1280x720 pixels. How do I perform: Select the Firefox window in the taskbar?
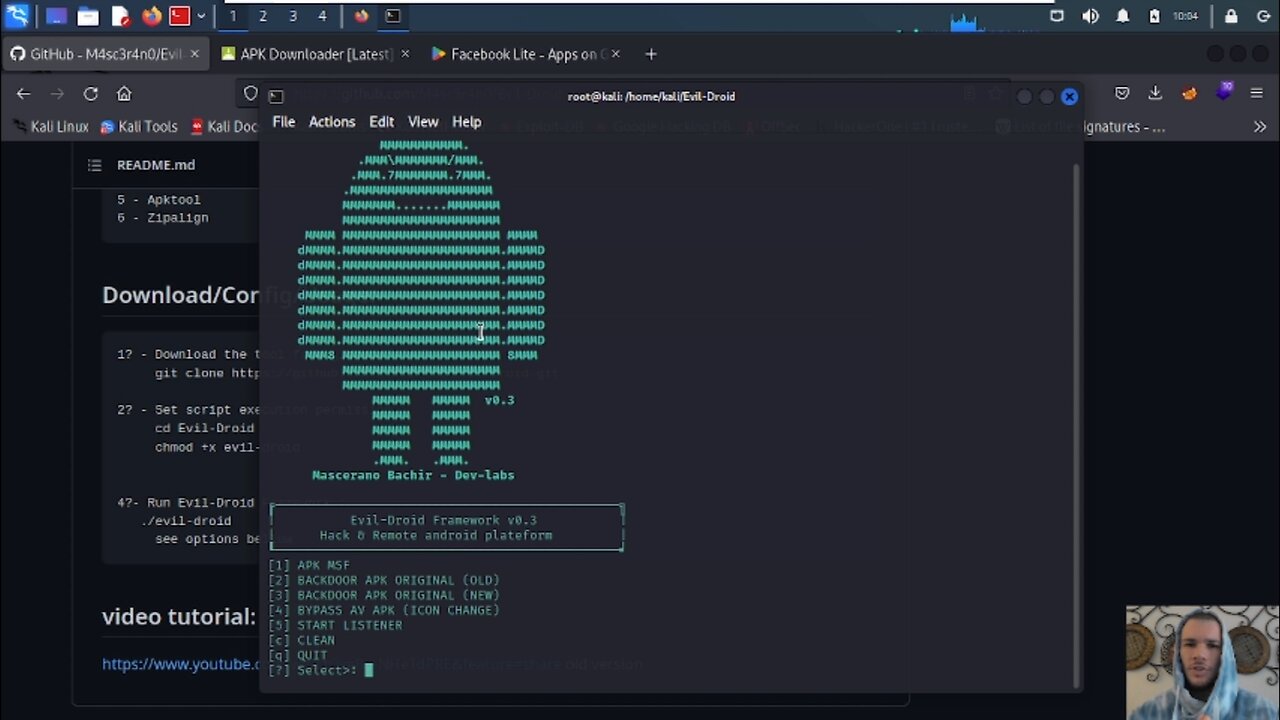pyautogui.click(x=361, y=16)
